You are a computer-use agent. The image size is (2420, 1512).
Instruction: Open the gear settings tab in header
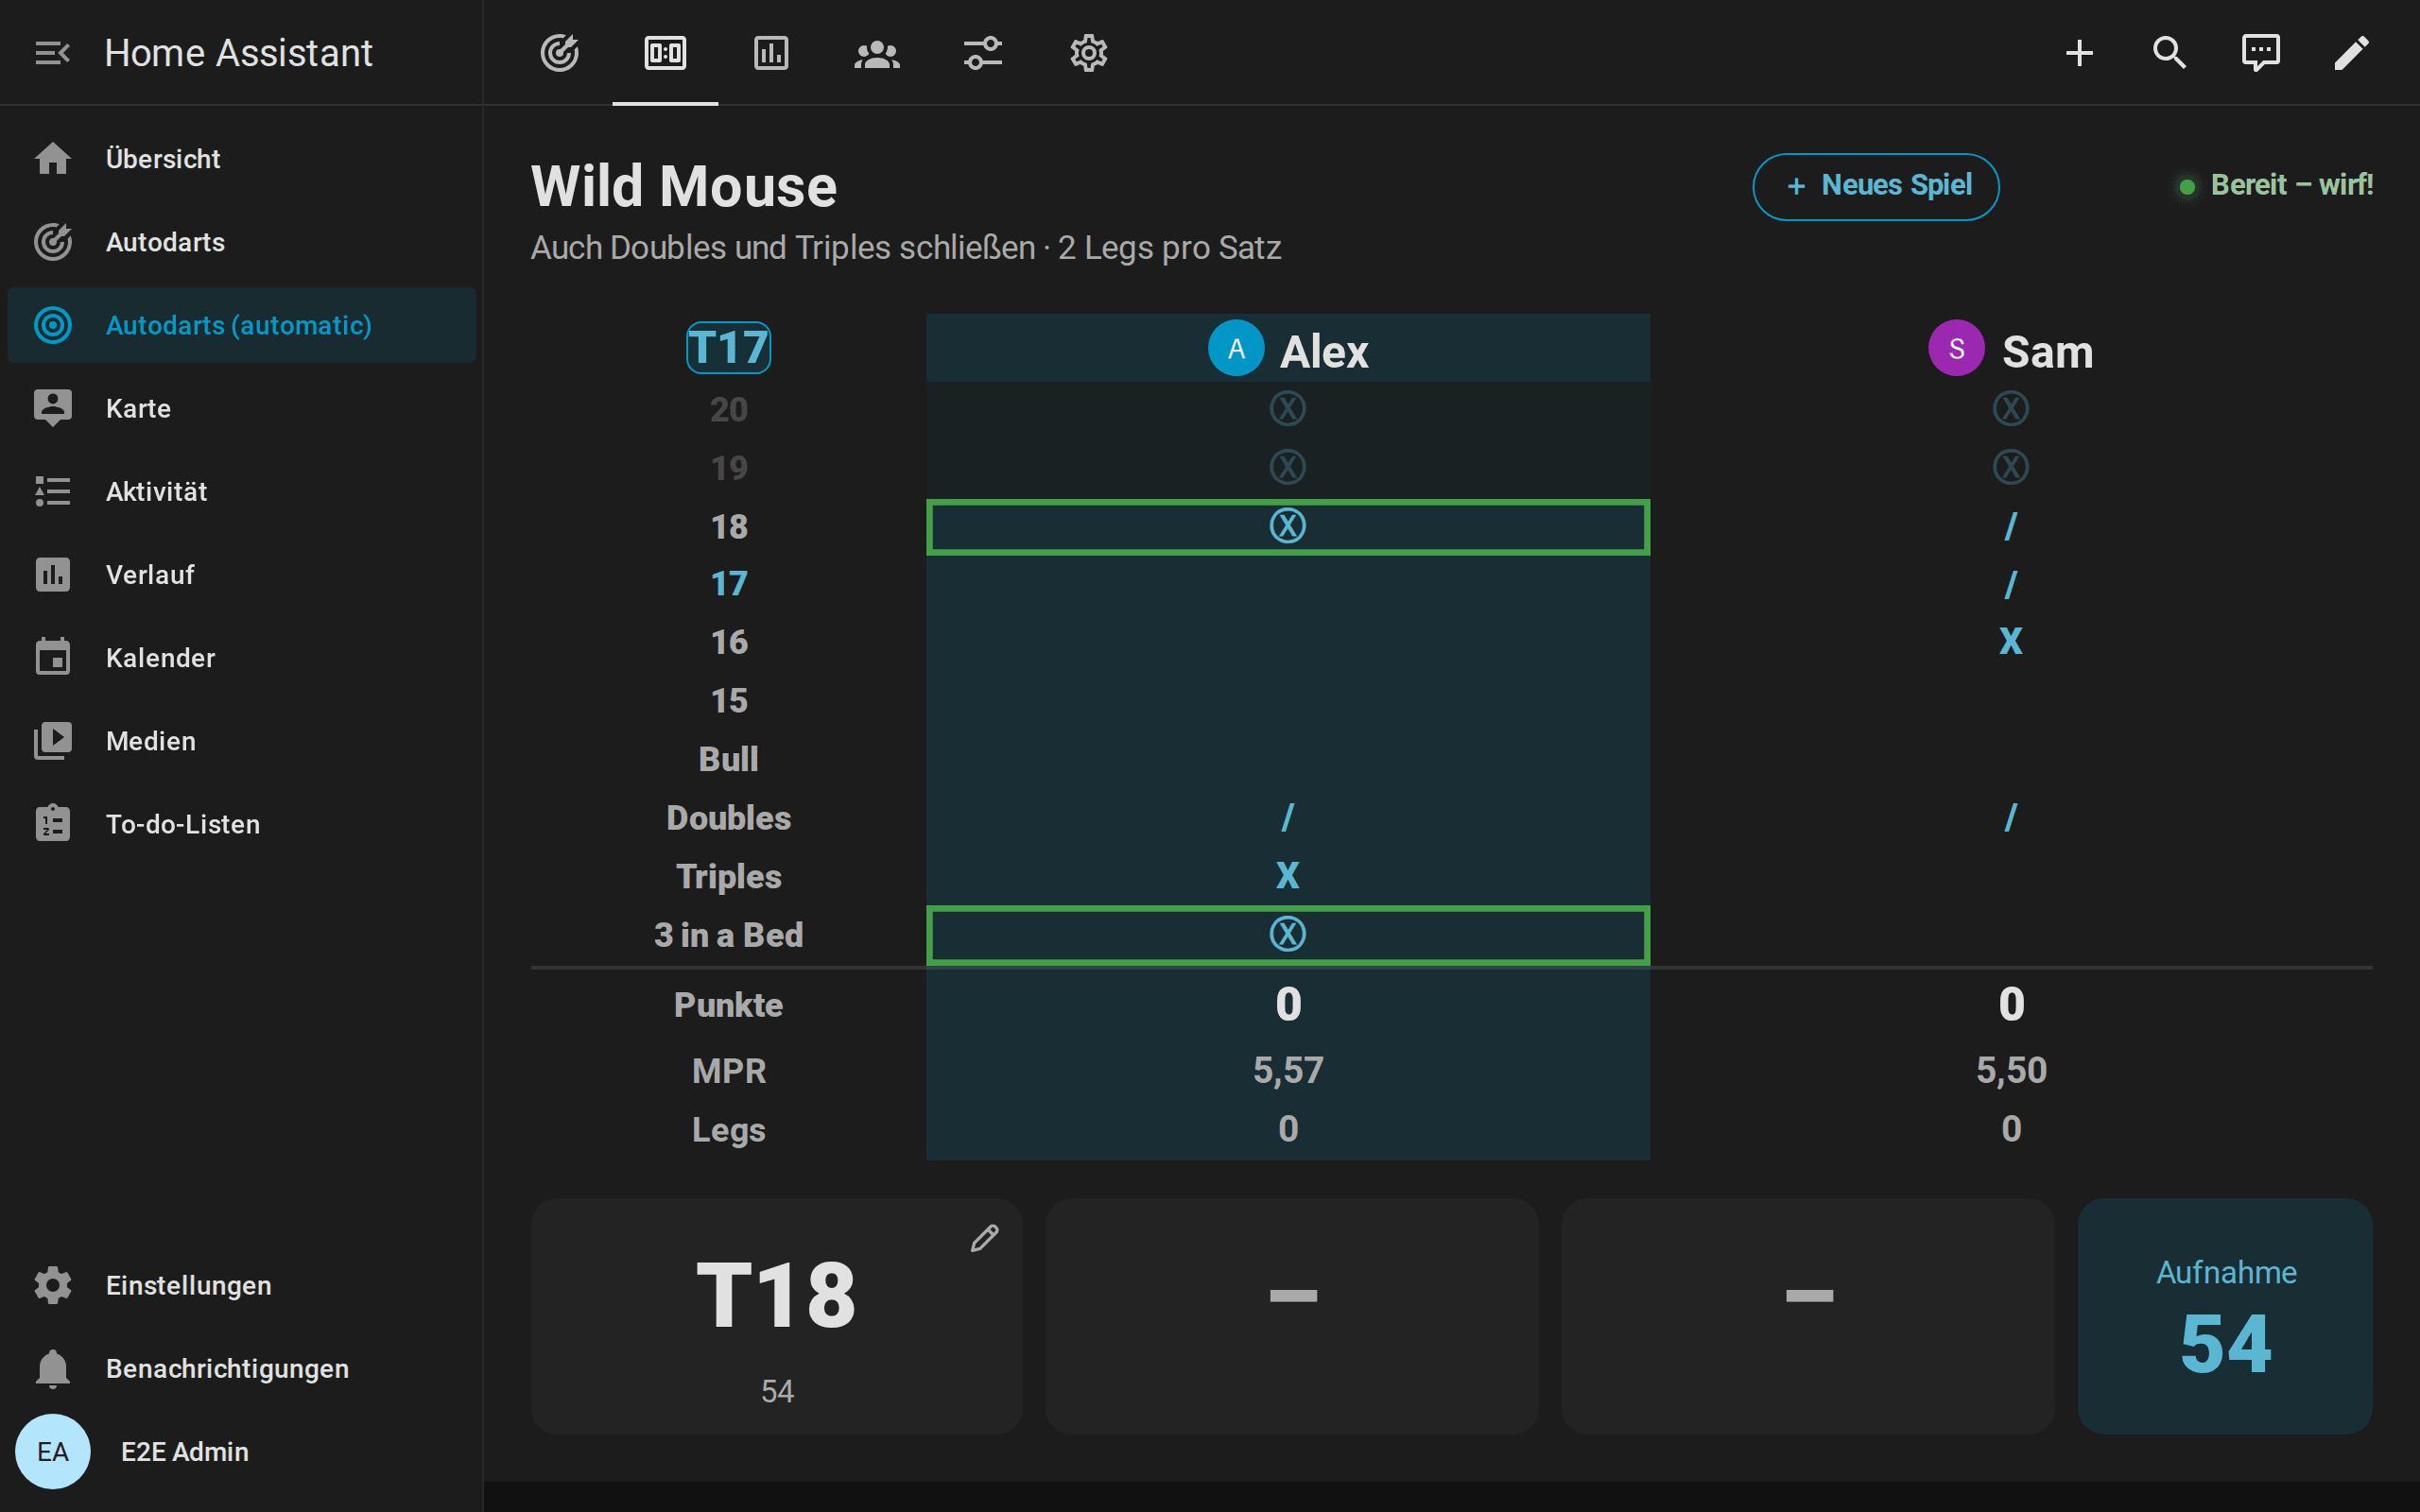1089,53
